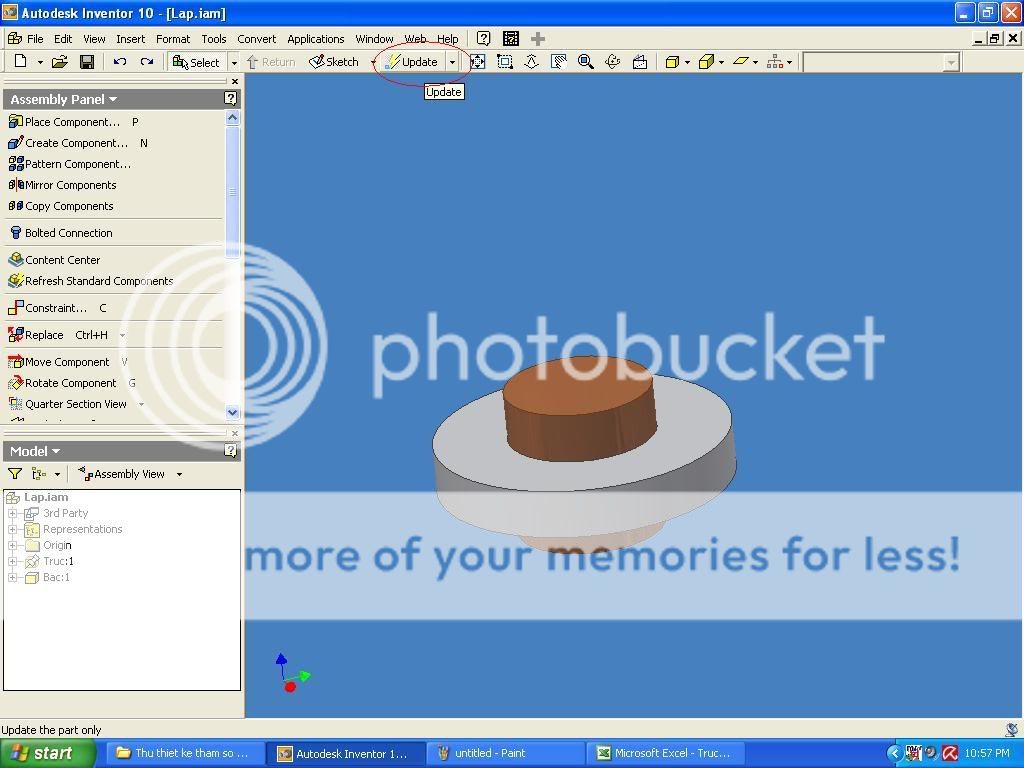Open the display mode dropdown arrow
The width and height of the screenshot is (1024, 768).
pyautogui.click(x=687, y=62)
